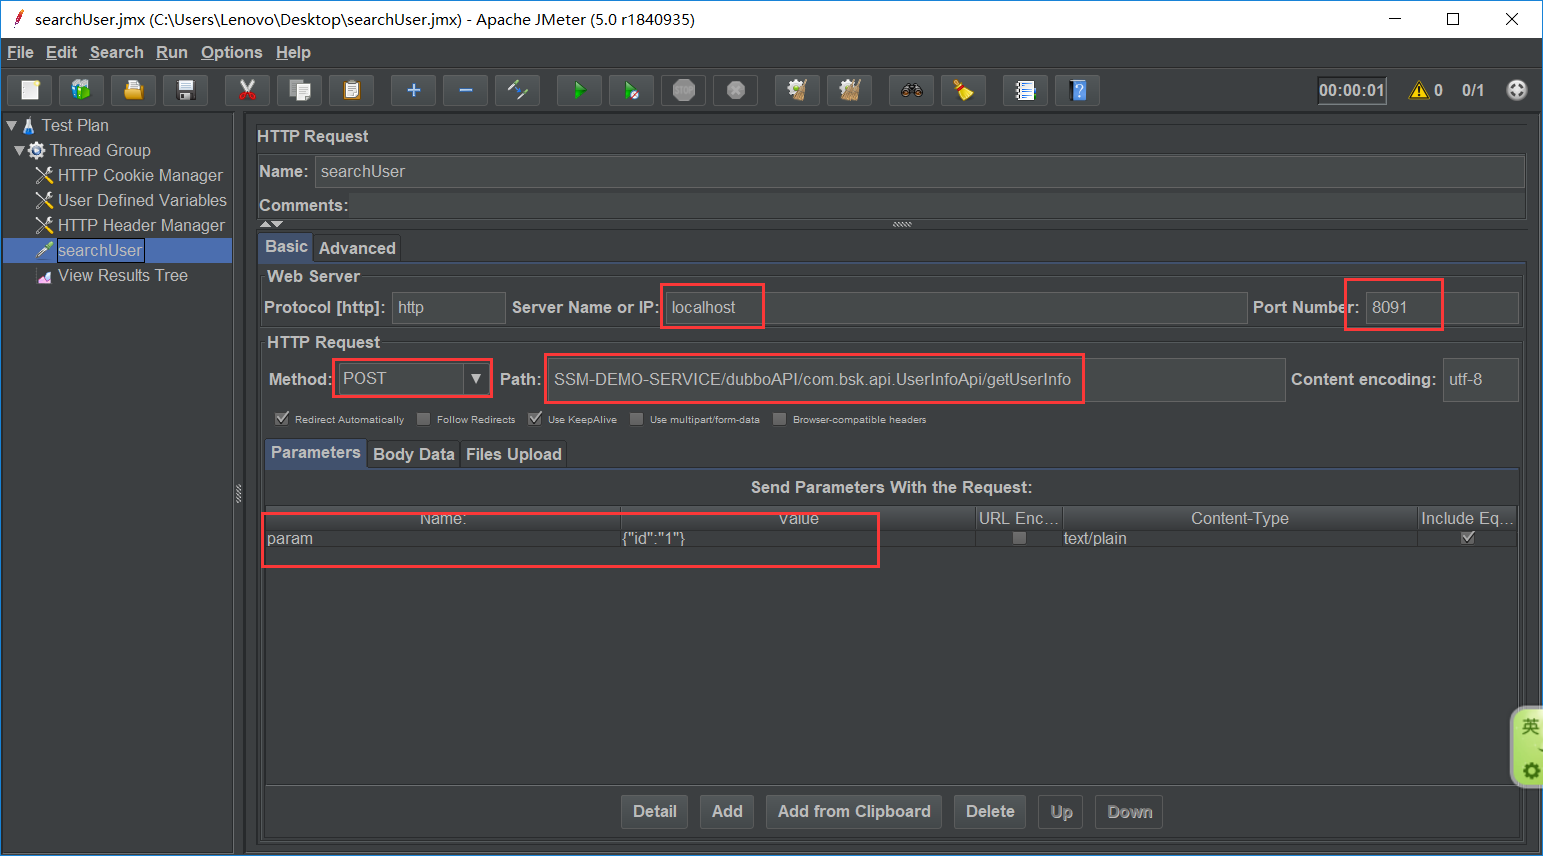
Task: Select the Basic tab
Action: click(286, 246)
